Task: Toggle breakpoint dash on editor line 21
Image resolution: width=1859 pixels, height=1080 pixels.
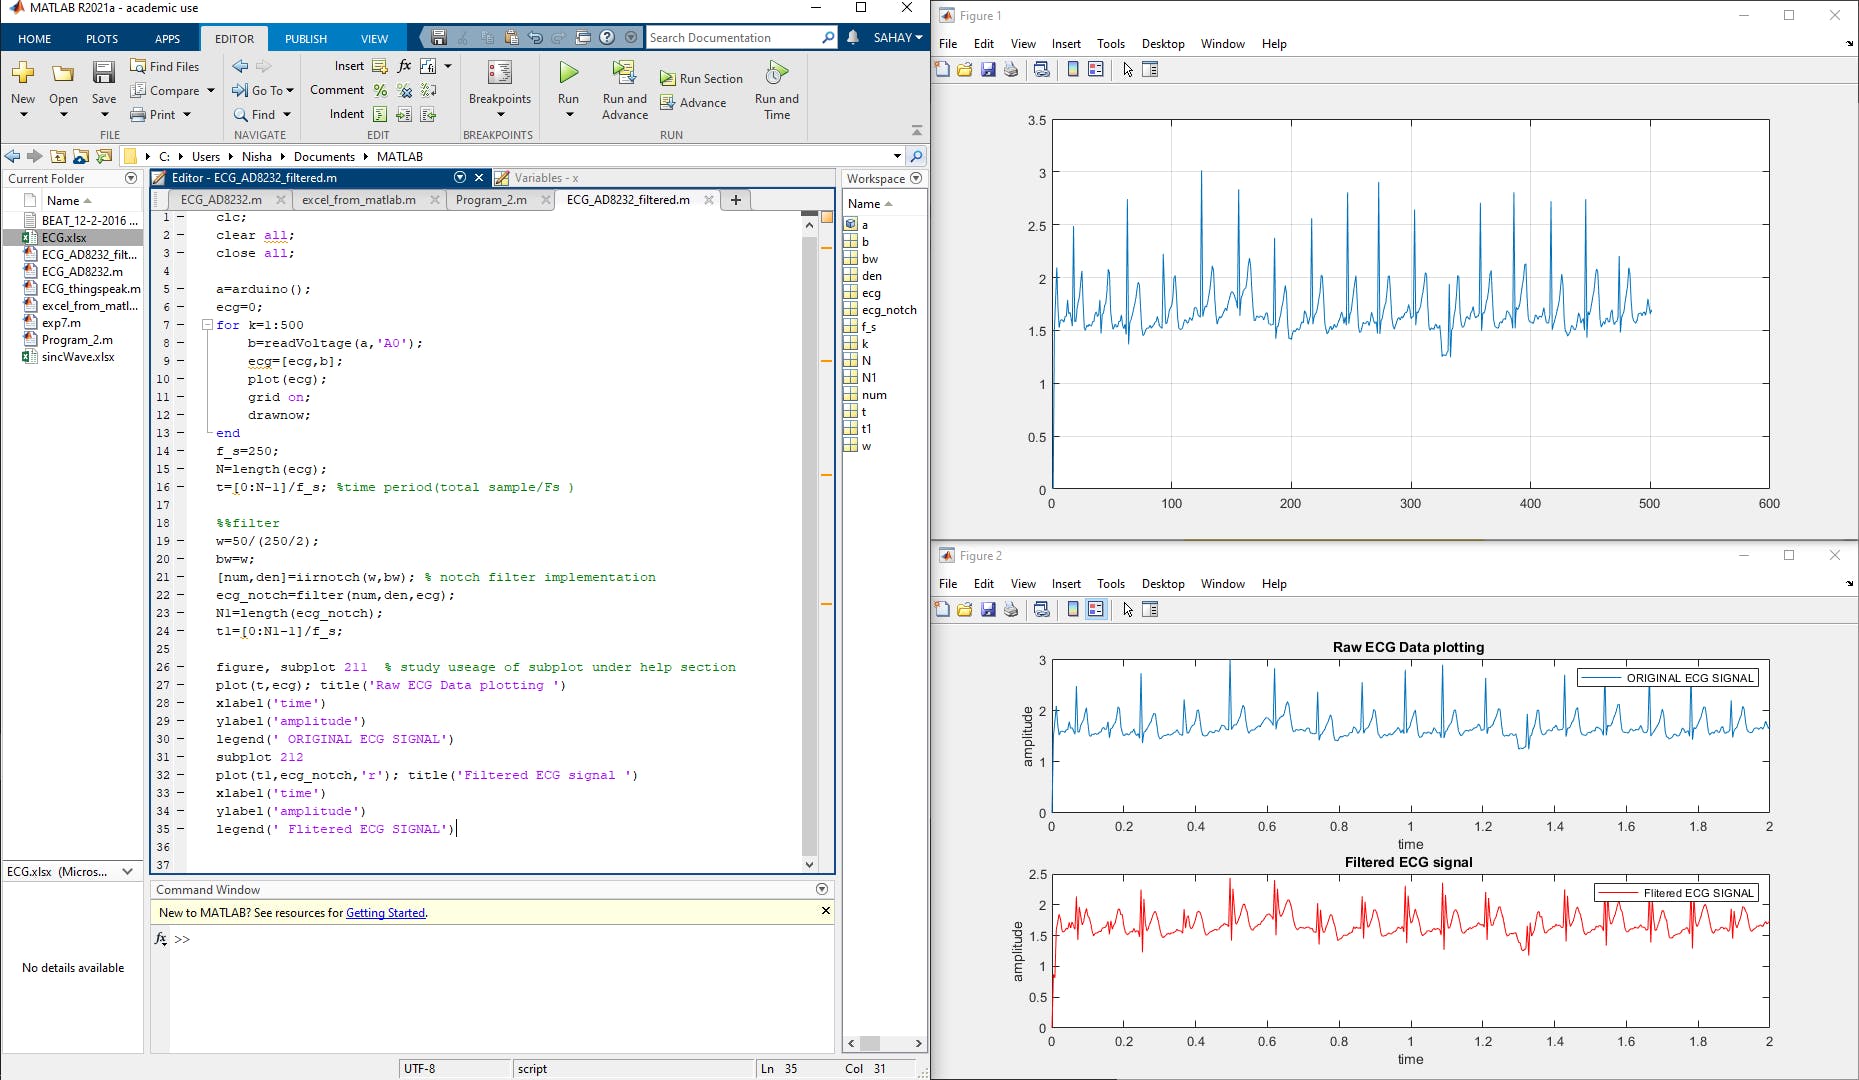Action: [x=181, y=577]
